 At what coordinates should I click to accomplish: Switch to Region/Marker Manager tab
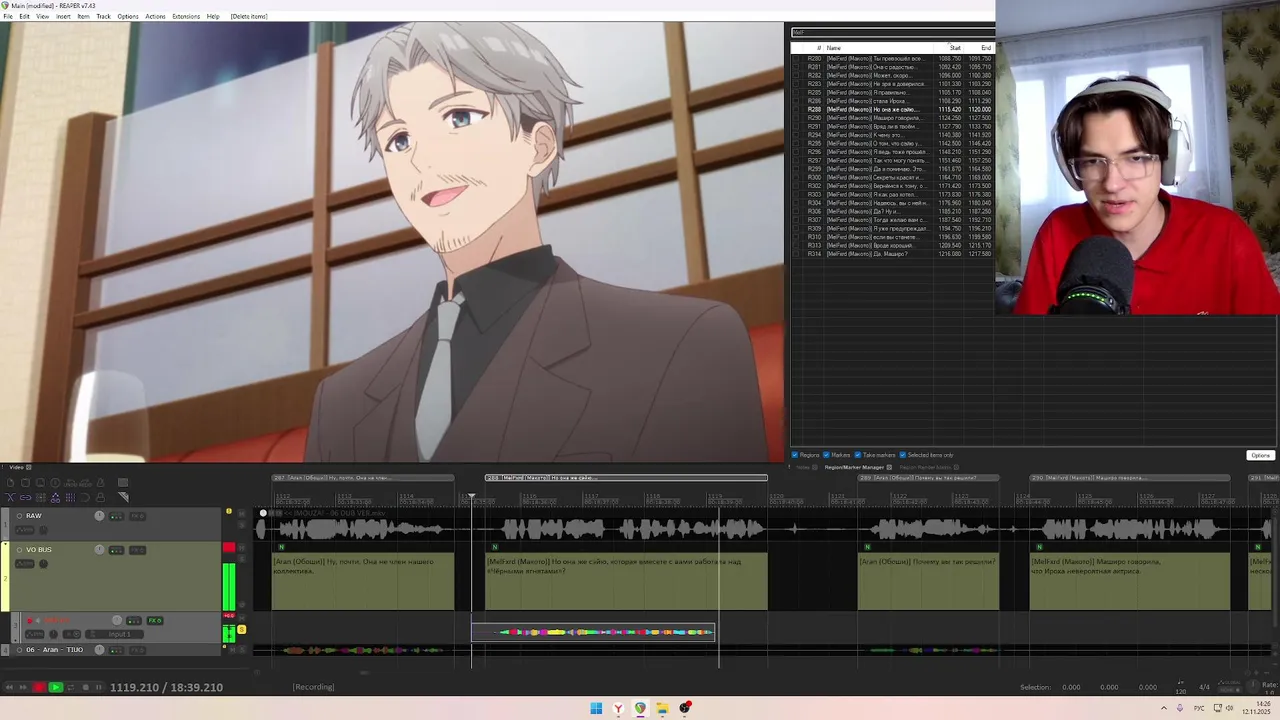(854, 467)
